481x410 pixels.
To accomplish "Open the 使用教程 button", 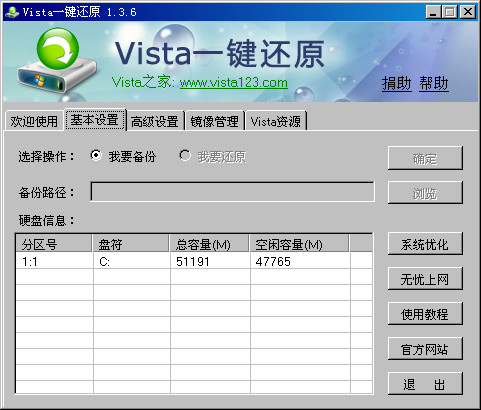I will pyautogui.click(x=425, y=314).
